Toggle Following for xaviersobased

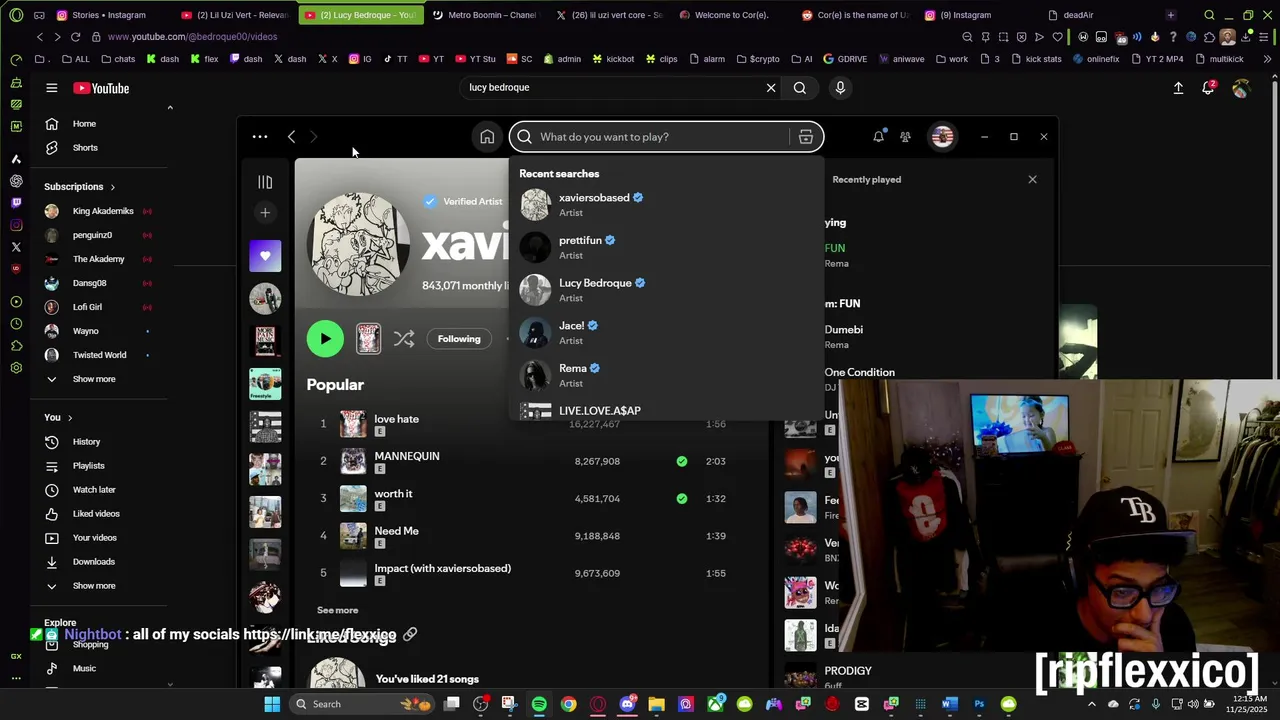(x=459, y=339)
